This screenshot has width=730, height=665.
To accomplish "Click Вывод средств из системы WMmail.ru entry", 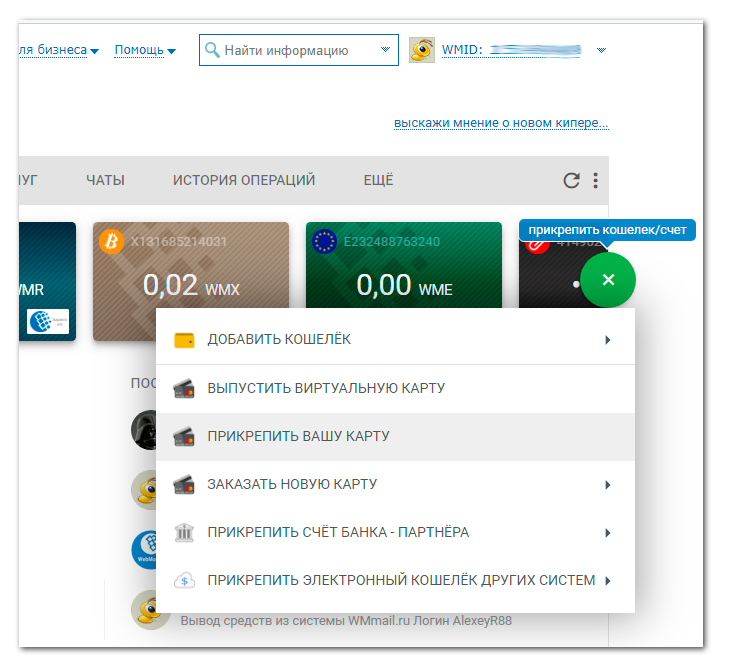I will (346, 621).
